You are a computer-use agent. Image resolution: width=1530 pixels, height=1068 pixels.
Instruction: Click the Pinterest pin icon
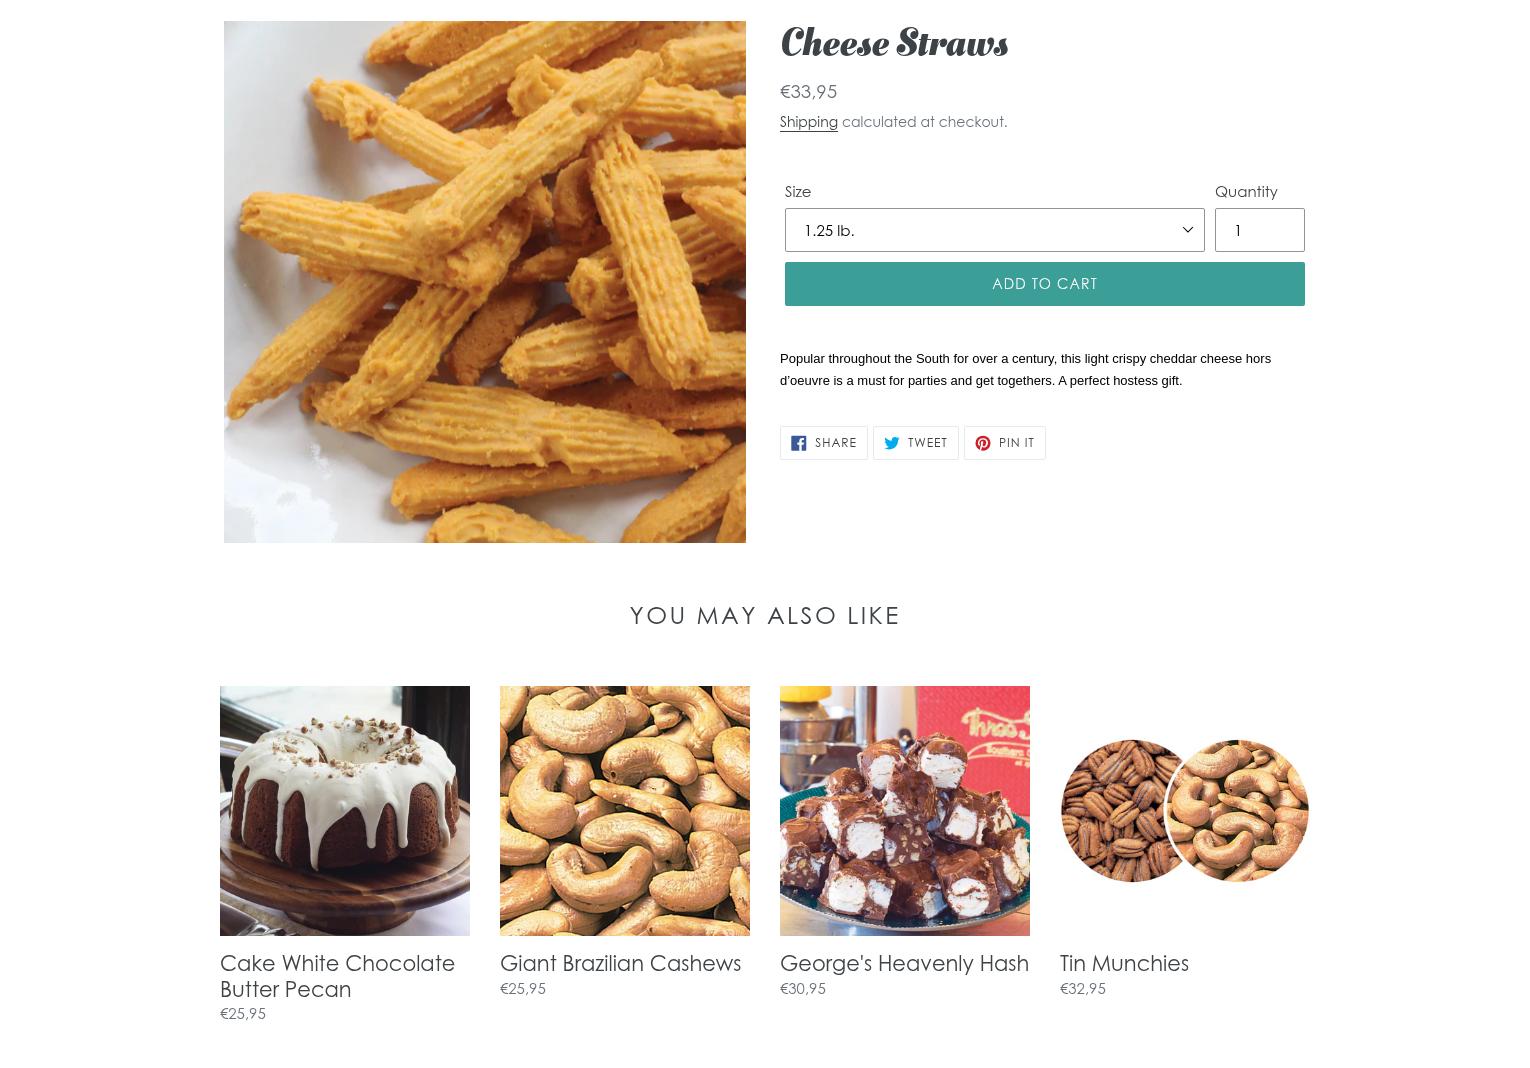tap(982, 443)
